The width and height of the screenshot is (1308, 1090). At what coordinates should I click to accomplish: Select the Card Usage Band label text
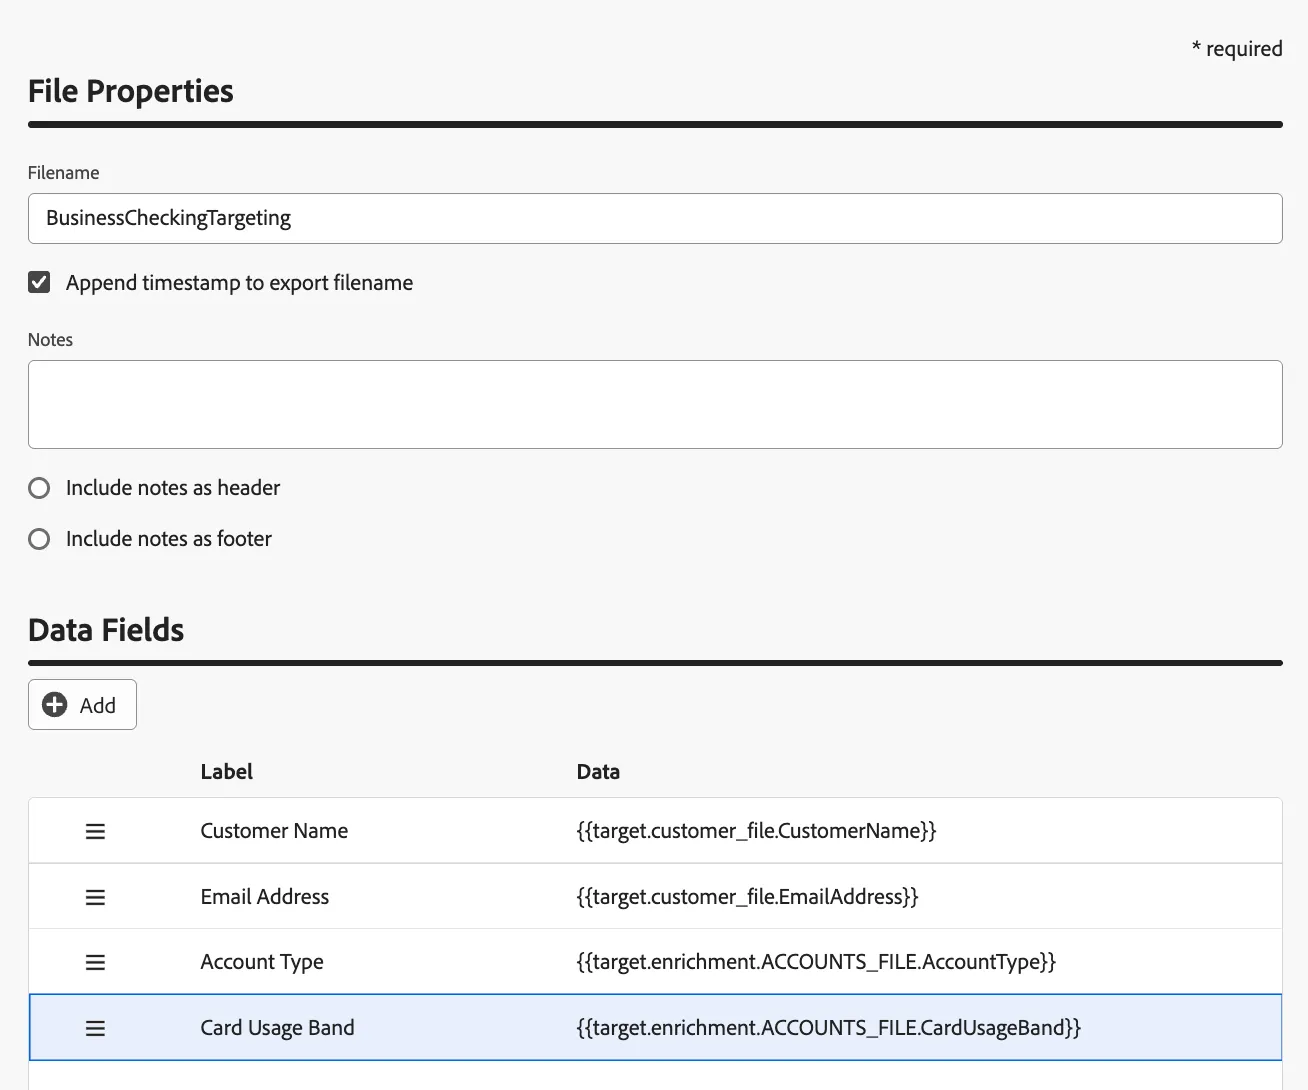coord(277,1028)
